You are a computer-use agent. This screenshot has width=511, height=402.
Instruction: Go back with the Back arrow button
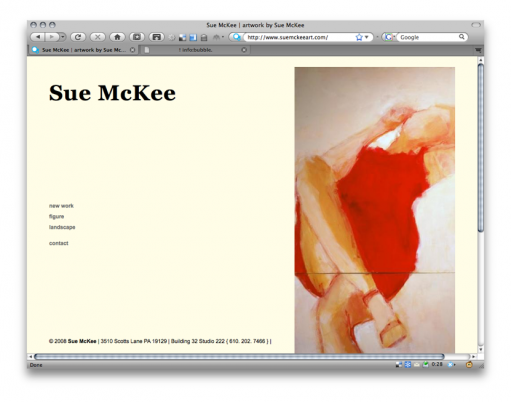pyautogui.click(x=37, y=37)
